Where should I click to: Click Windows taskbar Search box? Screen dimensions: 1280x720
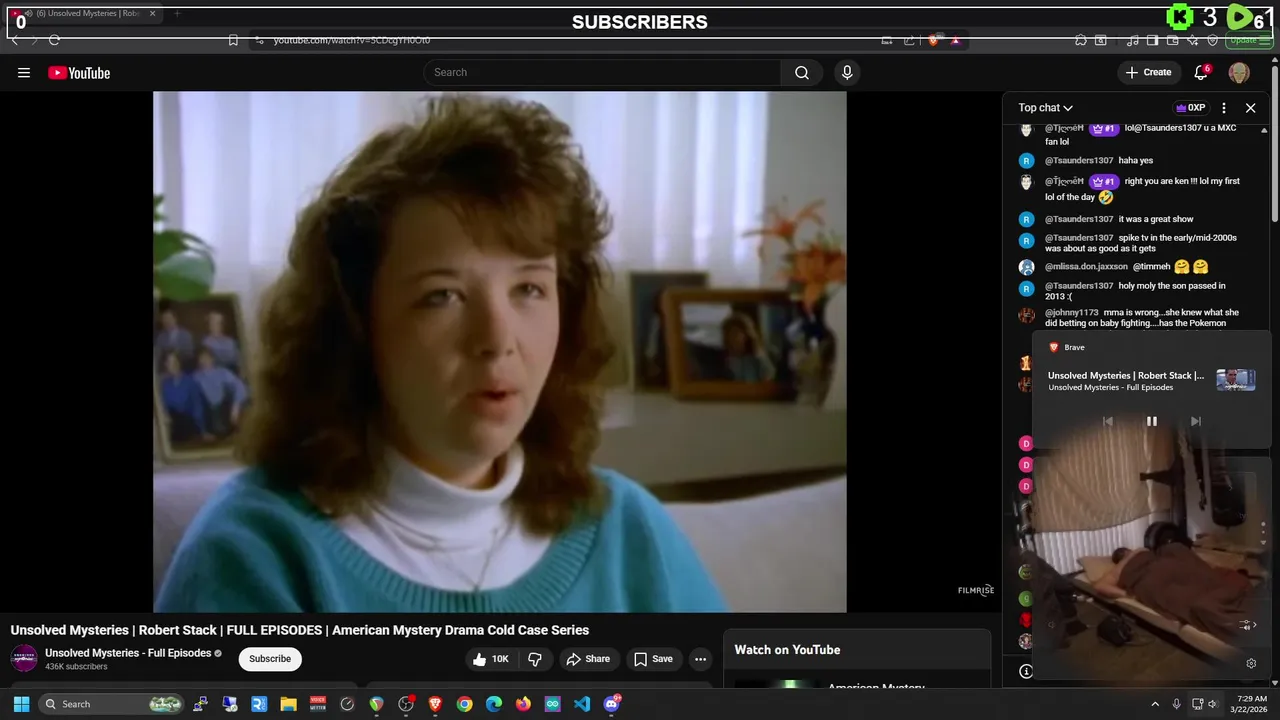click(112, 704)
